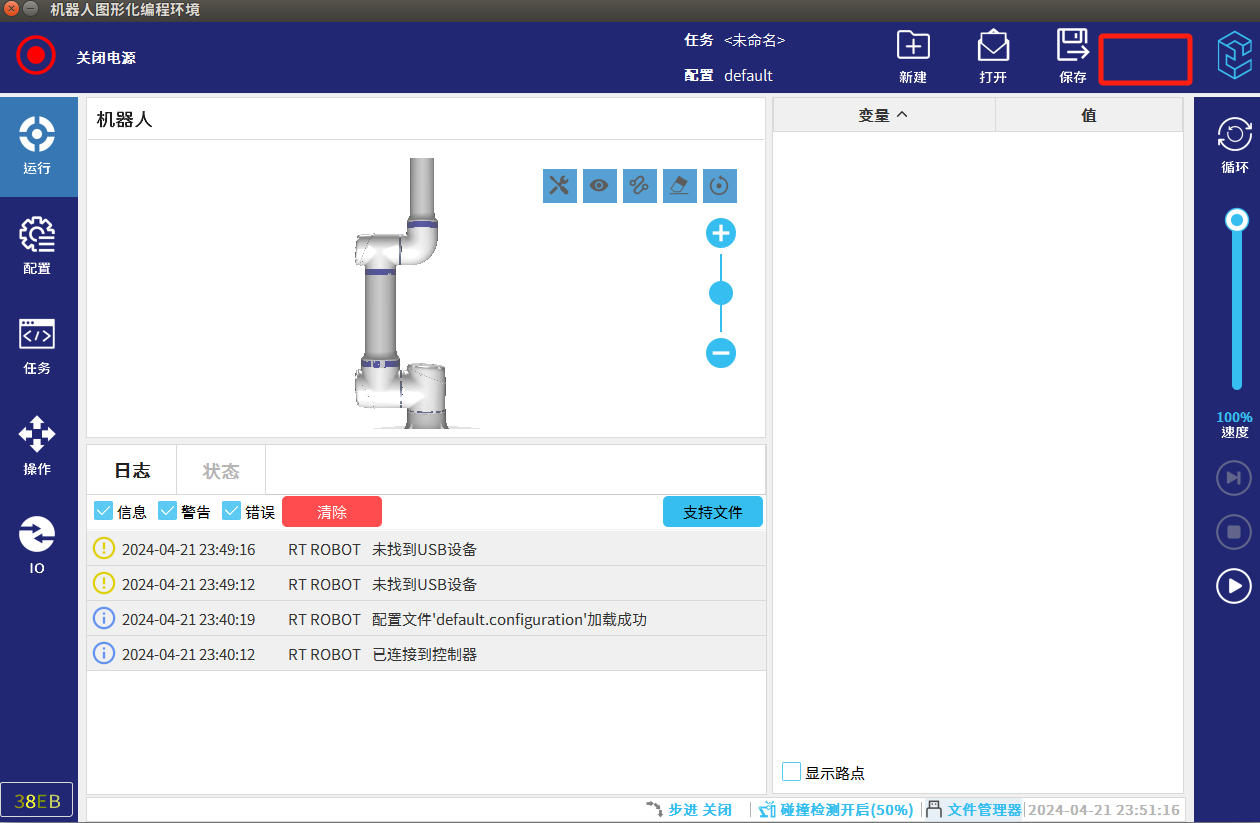Click the reset view rotation icon
1260x823 pixels.
pos(720,185)
